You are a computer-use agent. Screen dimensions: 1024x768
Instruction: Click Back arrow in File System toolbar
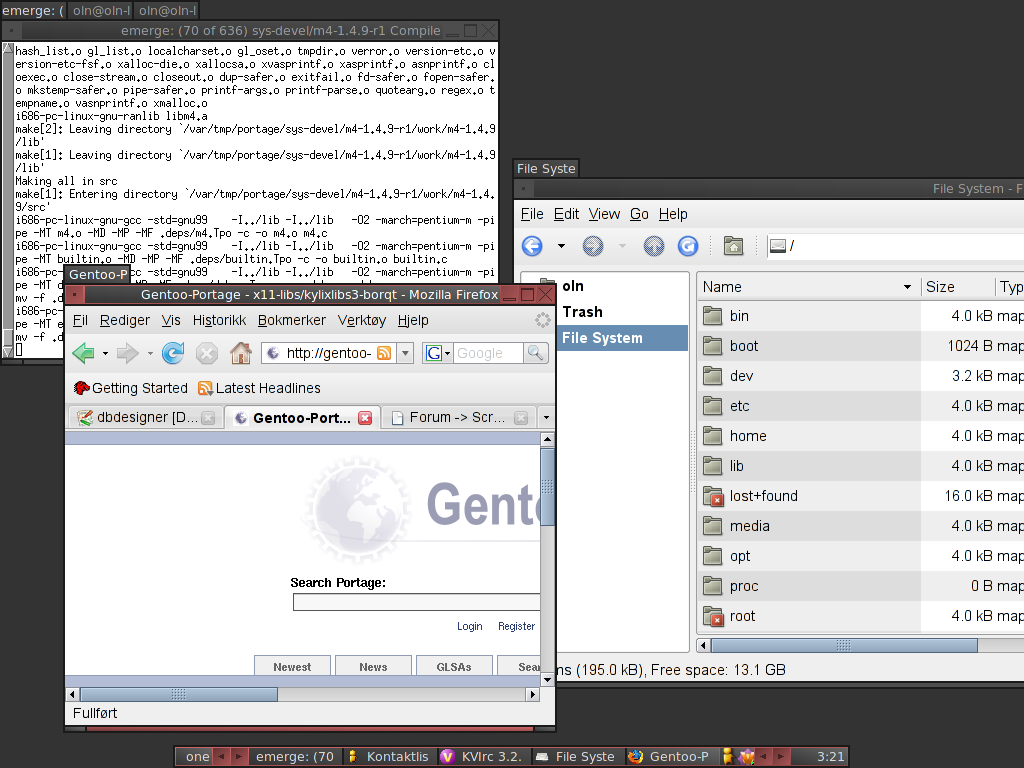[x=532, y=246]
